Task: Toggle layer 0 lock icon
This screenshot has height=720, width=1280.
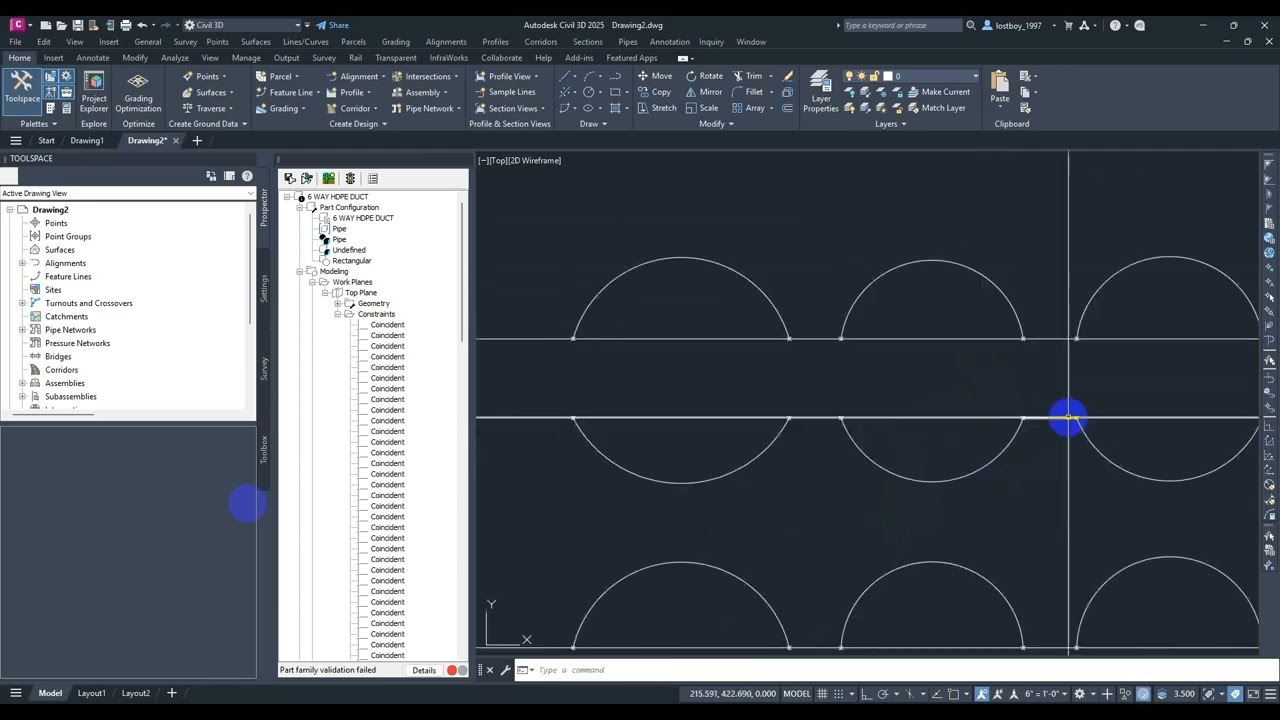Action: tap(873, 76)
